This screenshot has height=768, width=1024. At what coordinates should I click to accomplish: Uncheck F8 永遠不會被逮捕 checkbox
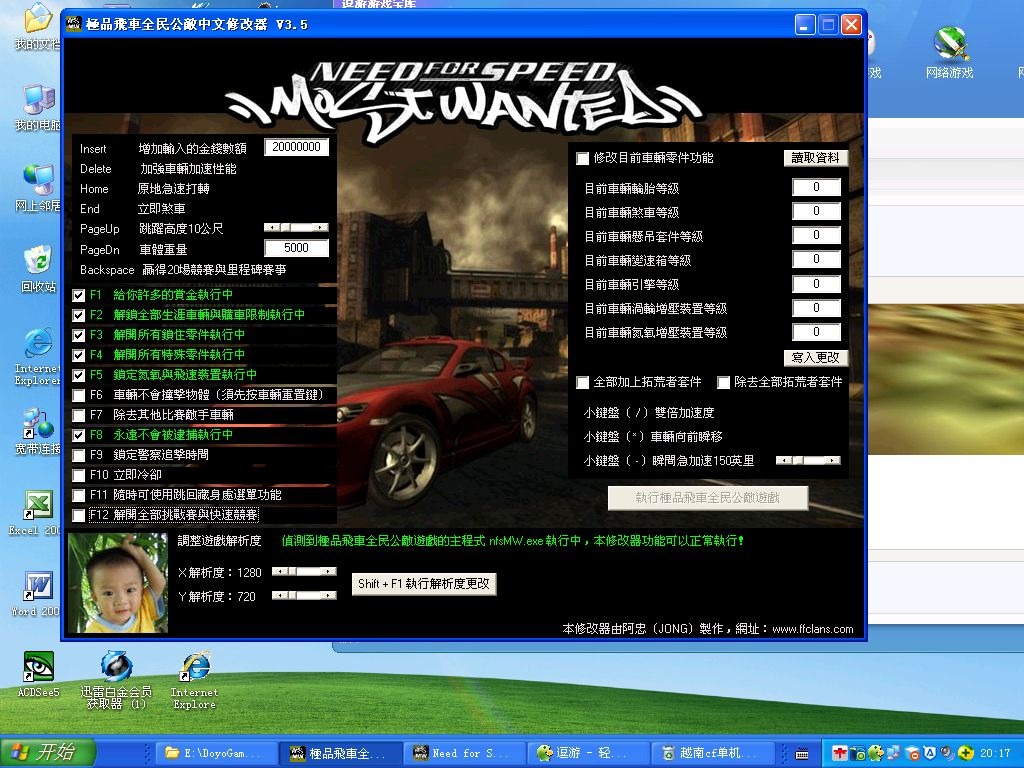pyautogui.click(x=78, y=436)
